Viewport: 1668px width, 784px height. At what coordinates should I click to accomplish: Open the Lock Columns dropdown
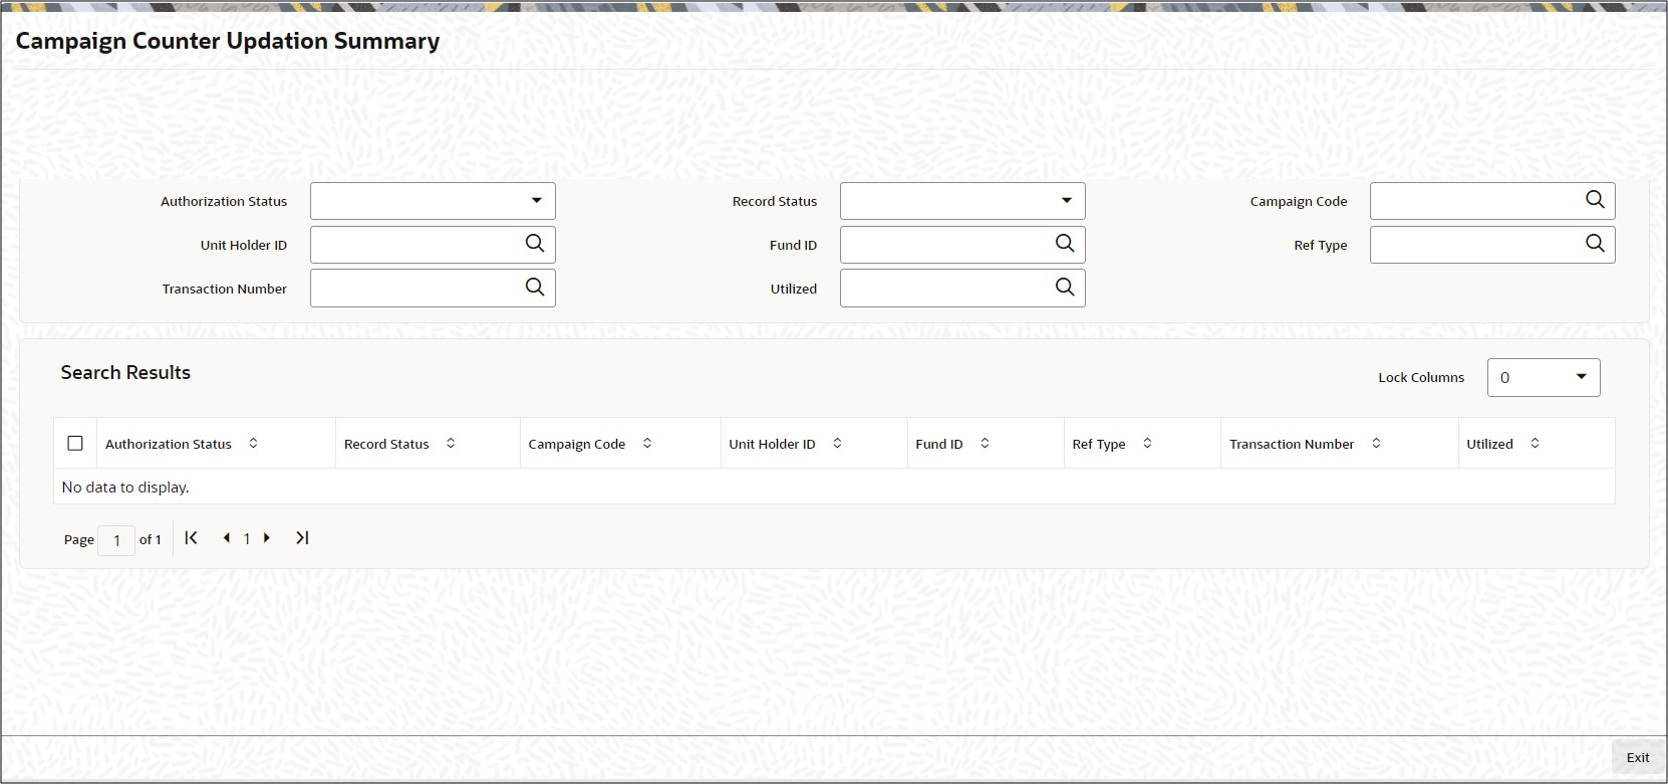pyautogui.click(x=1544, y=377)
